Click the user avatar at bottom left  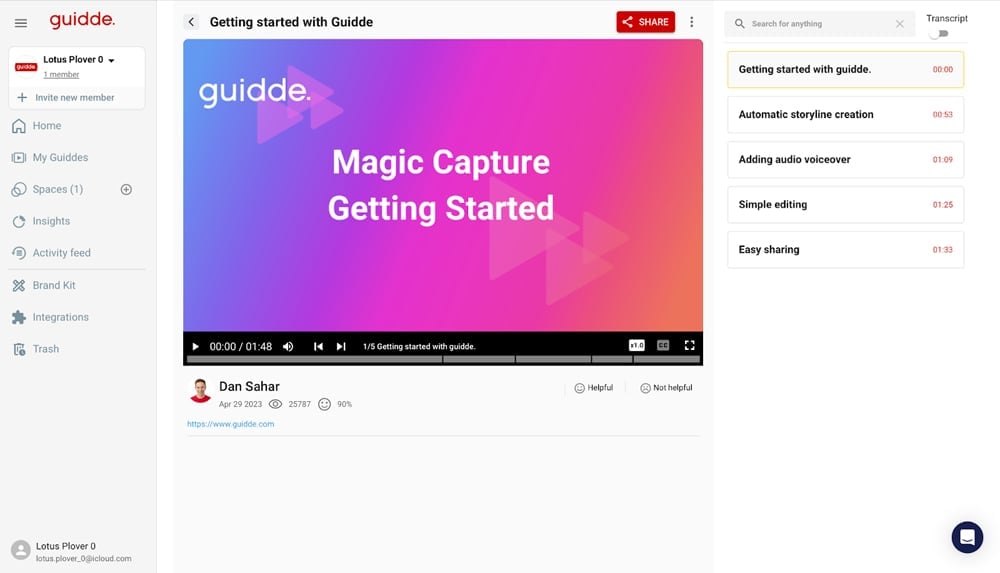click(x=20, y=550)
